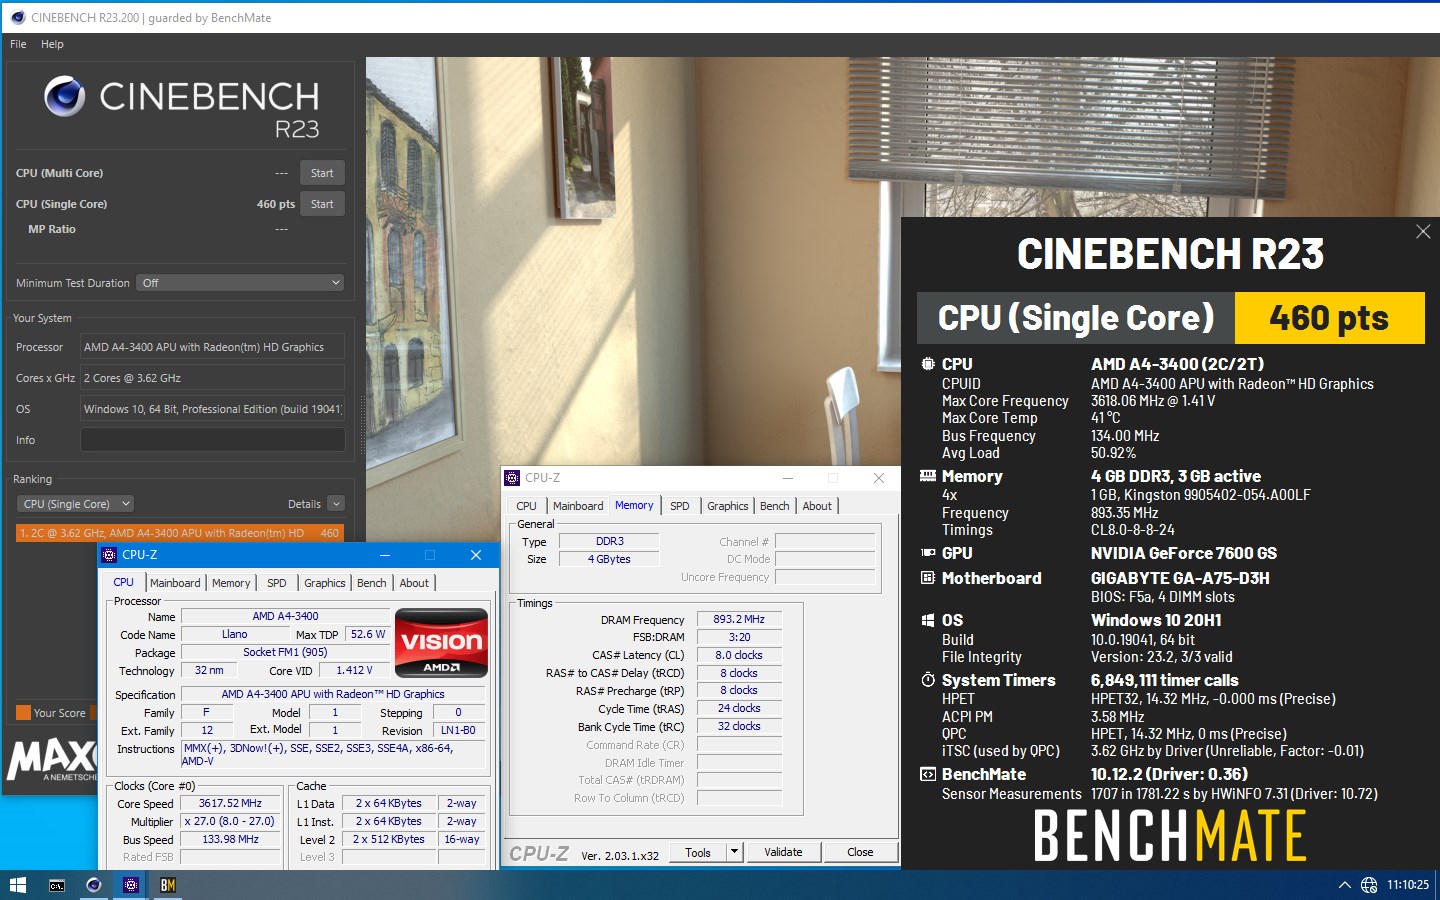Open the taskbar clock showing 11:10:25
Screen dimensions: 1440x900
(1407, 885)
